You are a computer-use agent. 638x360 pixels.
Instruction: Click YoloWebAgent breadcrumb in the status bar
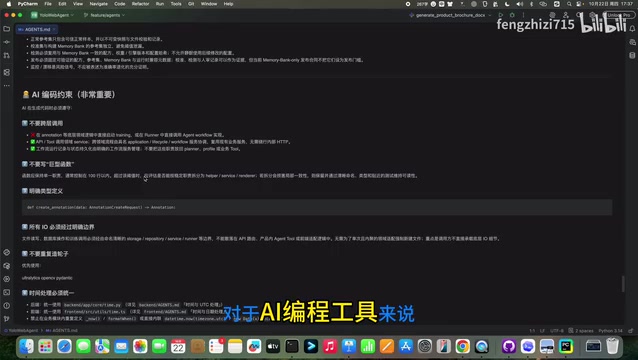click(x=20, y=330)
